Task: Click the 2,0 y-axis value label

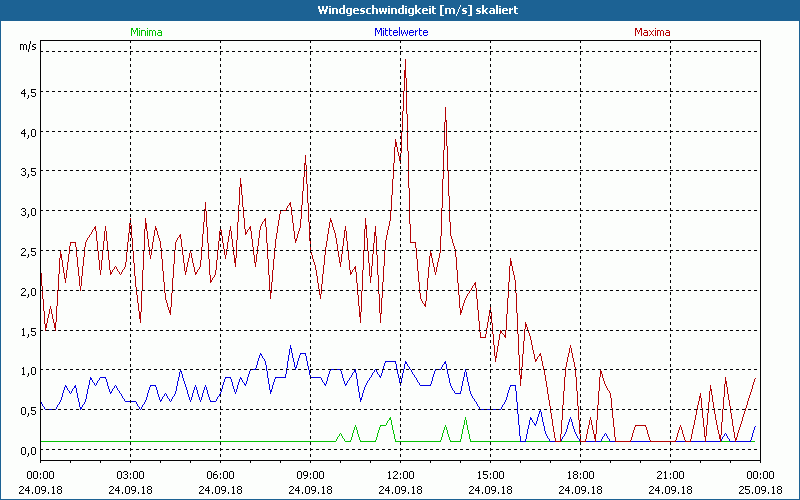Action: point(28,291)
